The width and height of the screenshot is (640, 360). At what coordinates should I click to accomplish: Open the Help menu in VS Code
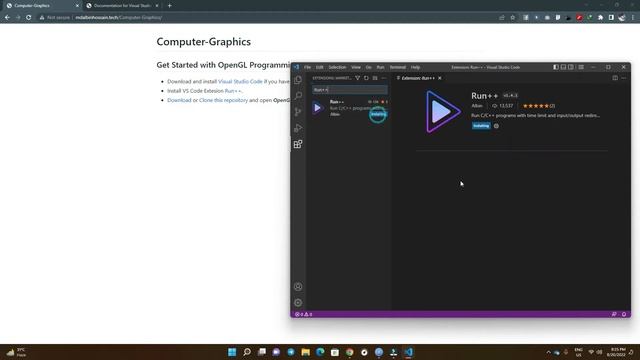tap(416, 67)
